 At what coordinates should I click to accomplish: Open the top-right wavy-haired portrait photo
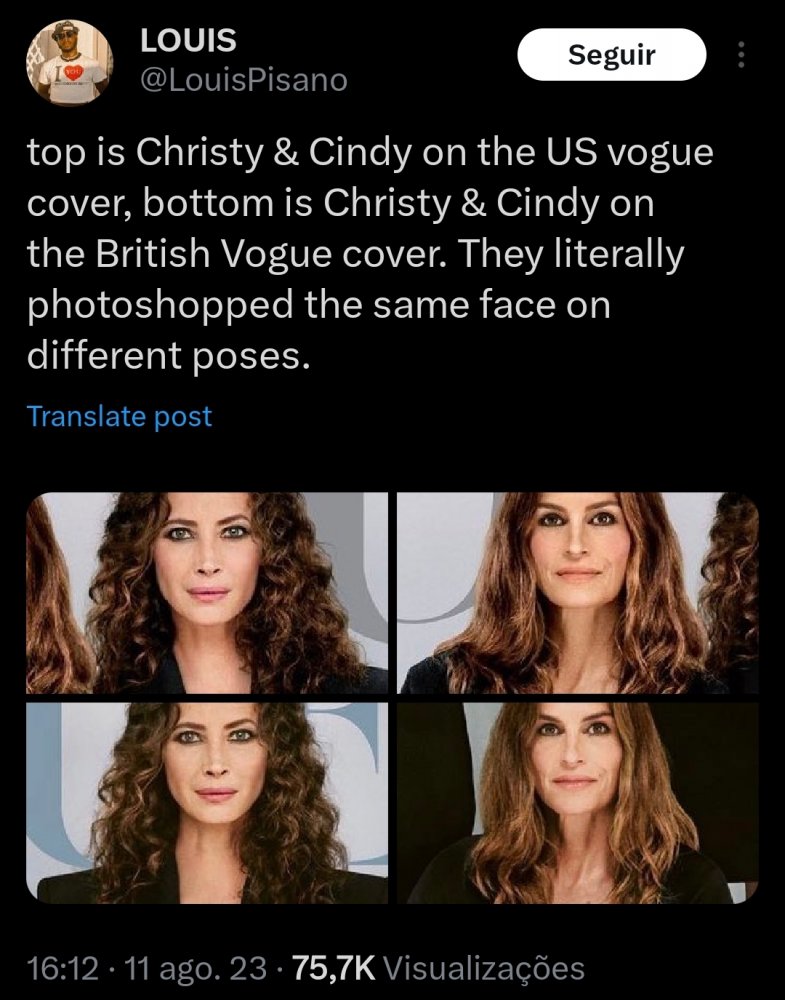click(x=578, y=592)
